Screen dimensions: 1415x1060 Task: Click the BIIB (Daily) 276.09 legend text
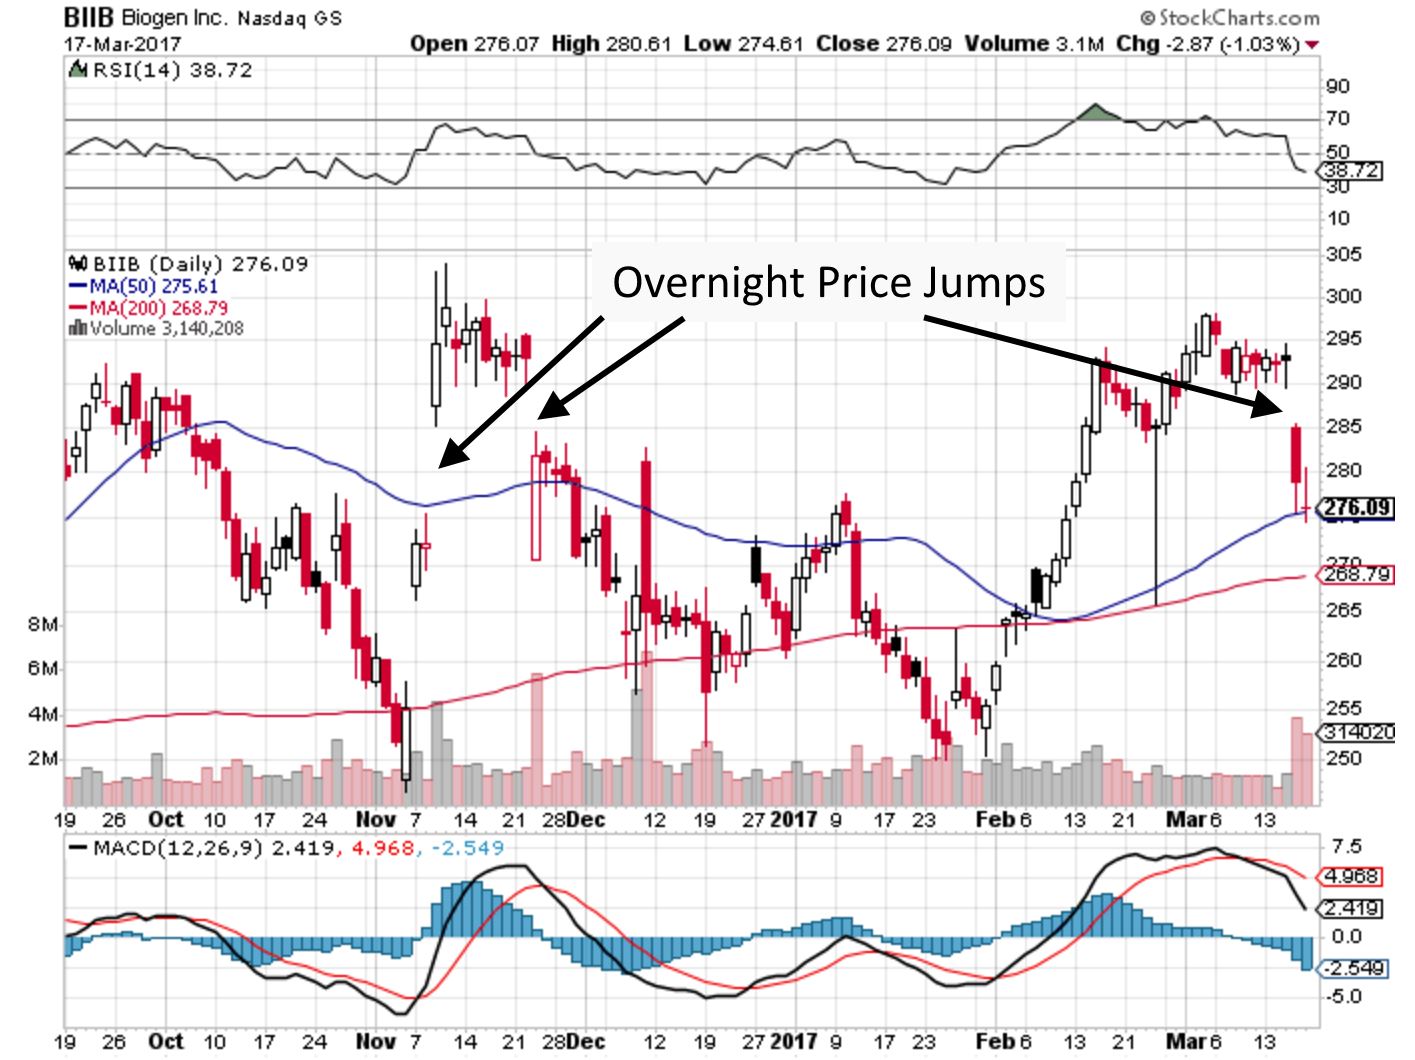click(x=201, y=264)
